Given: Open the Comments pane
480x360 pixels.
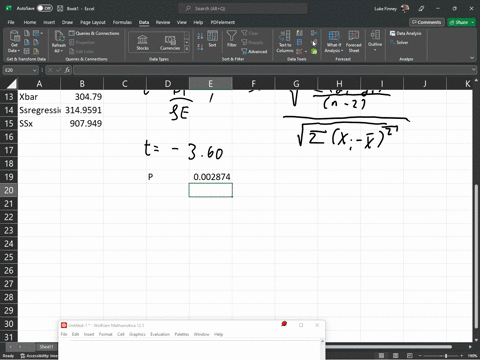Looking at the screenshot, I should (427, 22).
